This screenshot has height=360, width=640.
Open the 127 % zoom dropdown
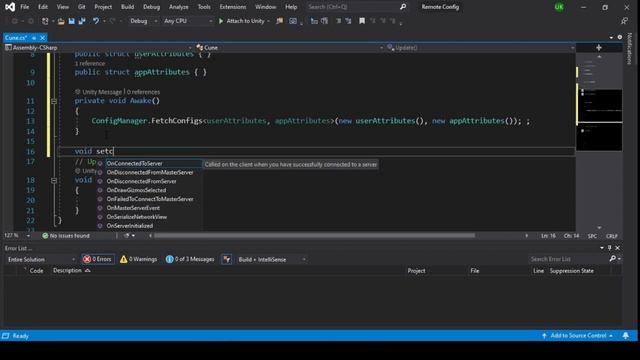coord(17,236)
